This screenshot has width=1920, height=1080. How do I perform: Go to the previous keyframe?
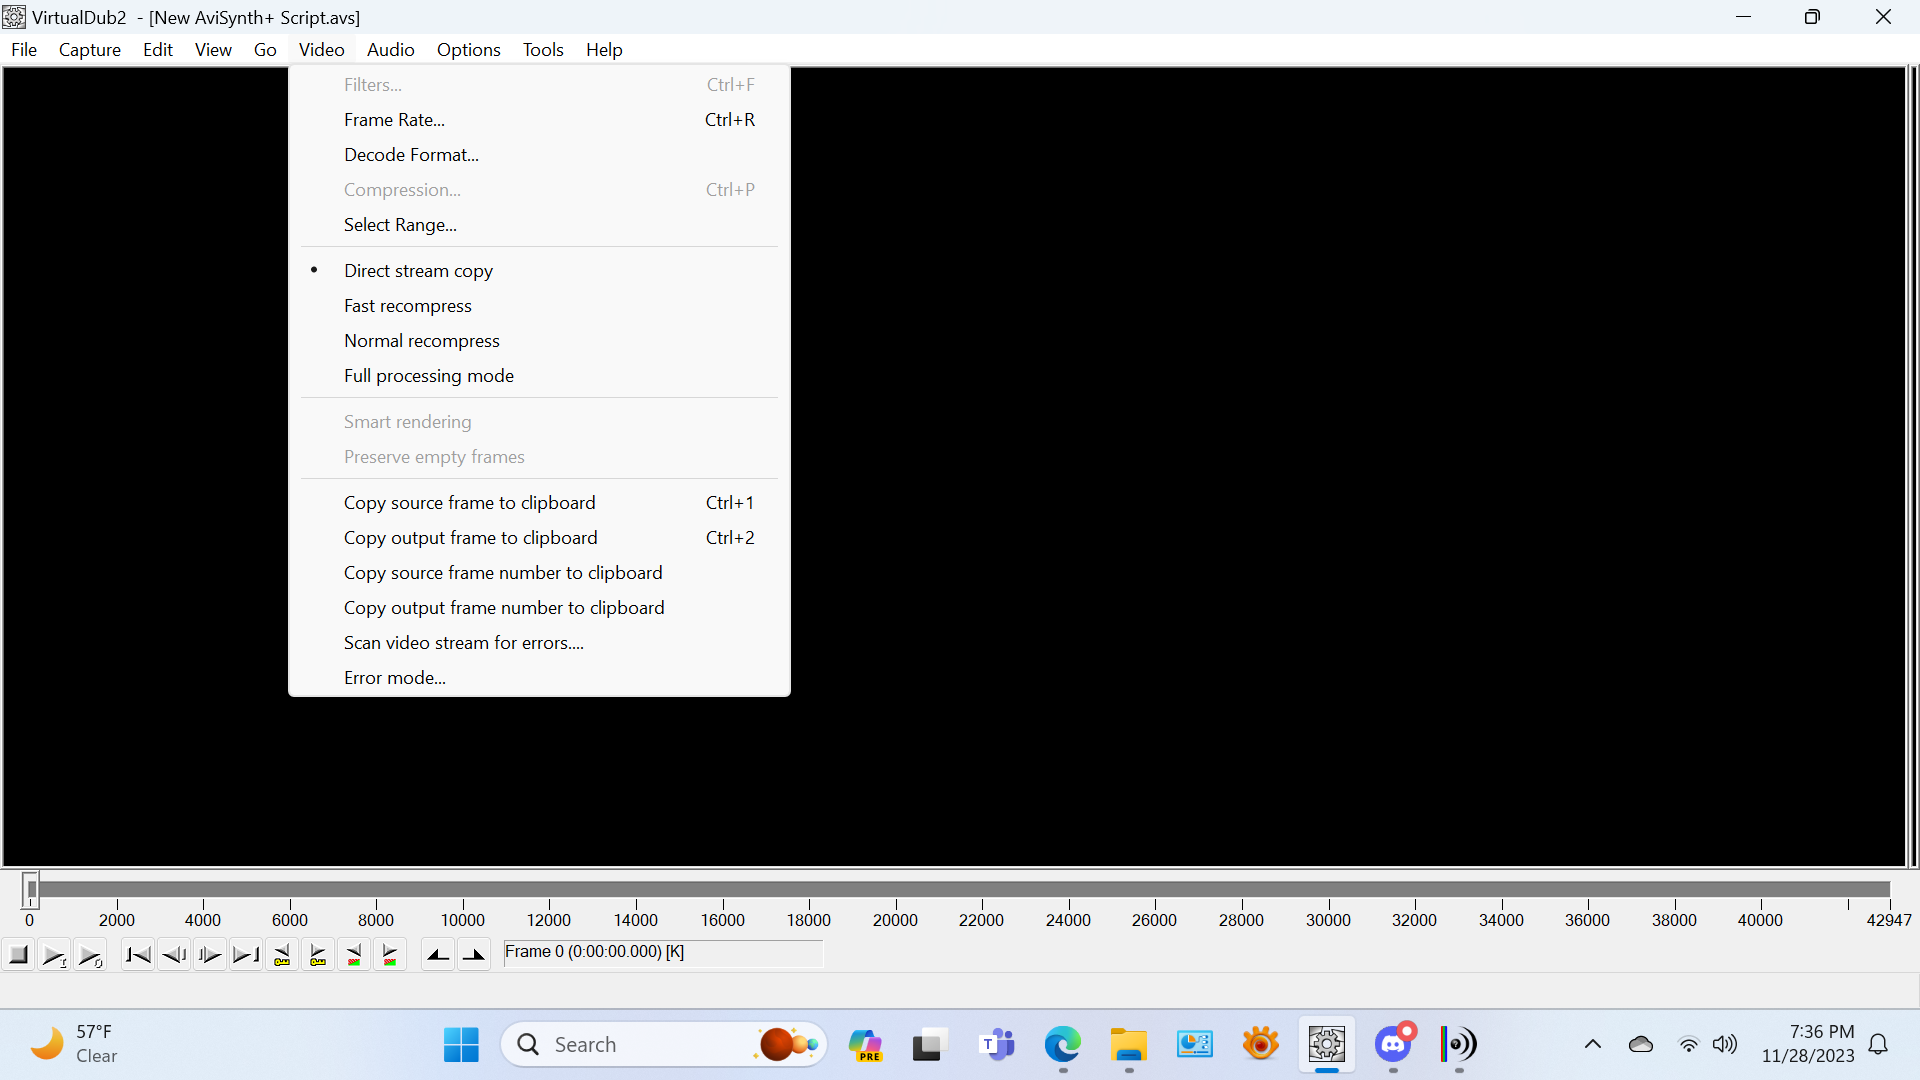(x=282, y=955)
